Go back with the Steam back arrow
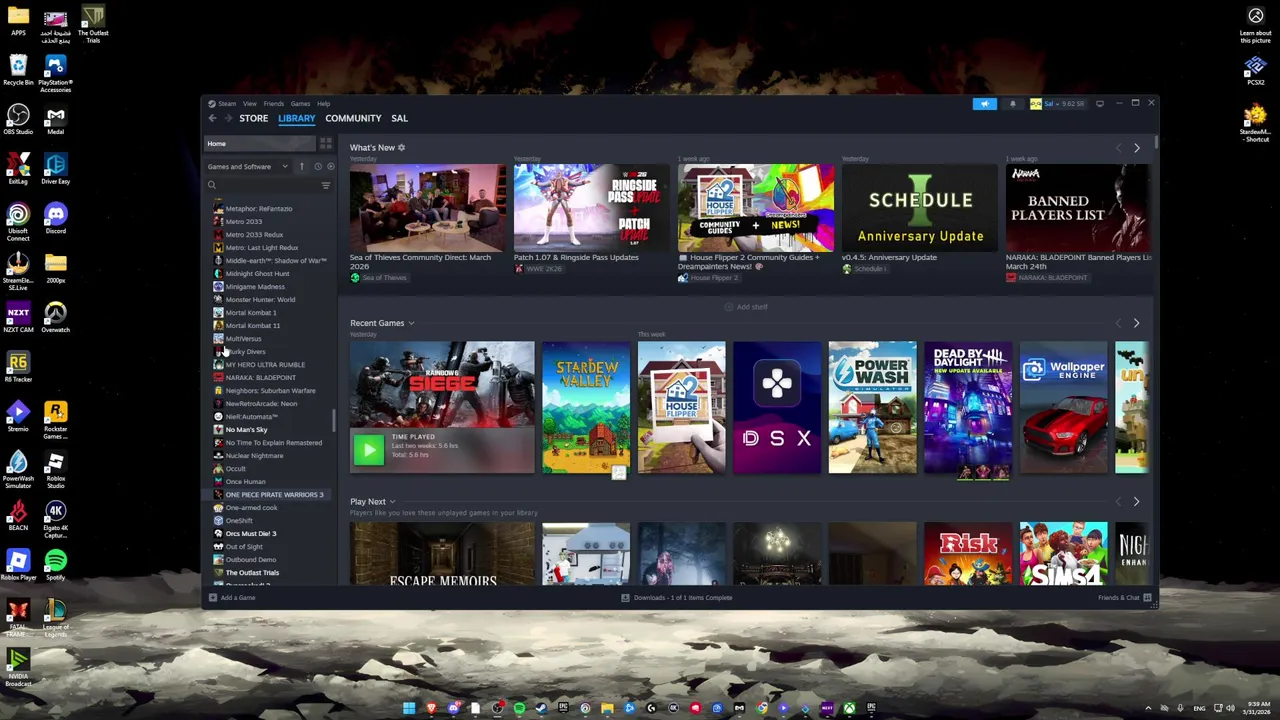1280x720 pixels. point(212,118)
